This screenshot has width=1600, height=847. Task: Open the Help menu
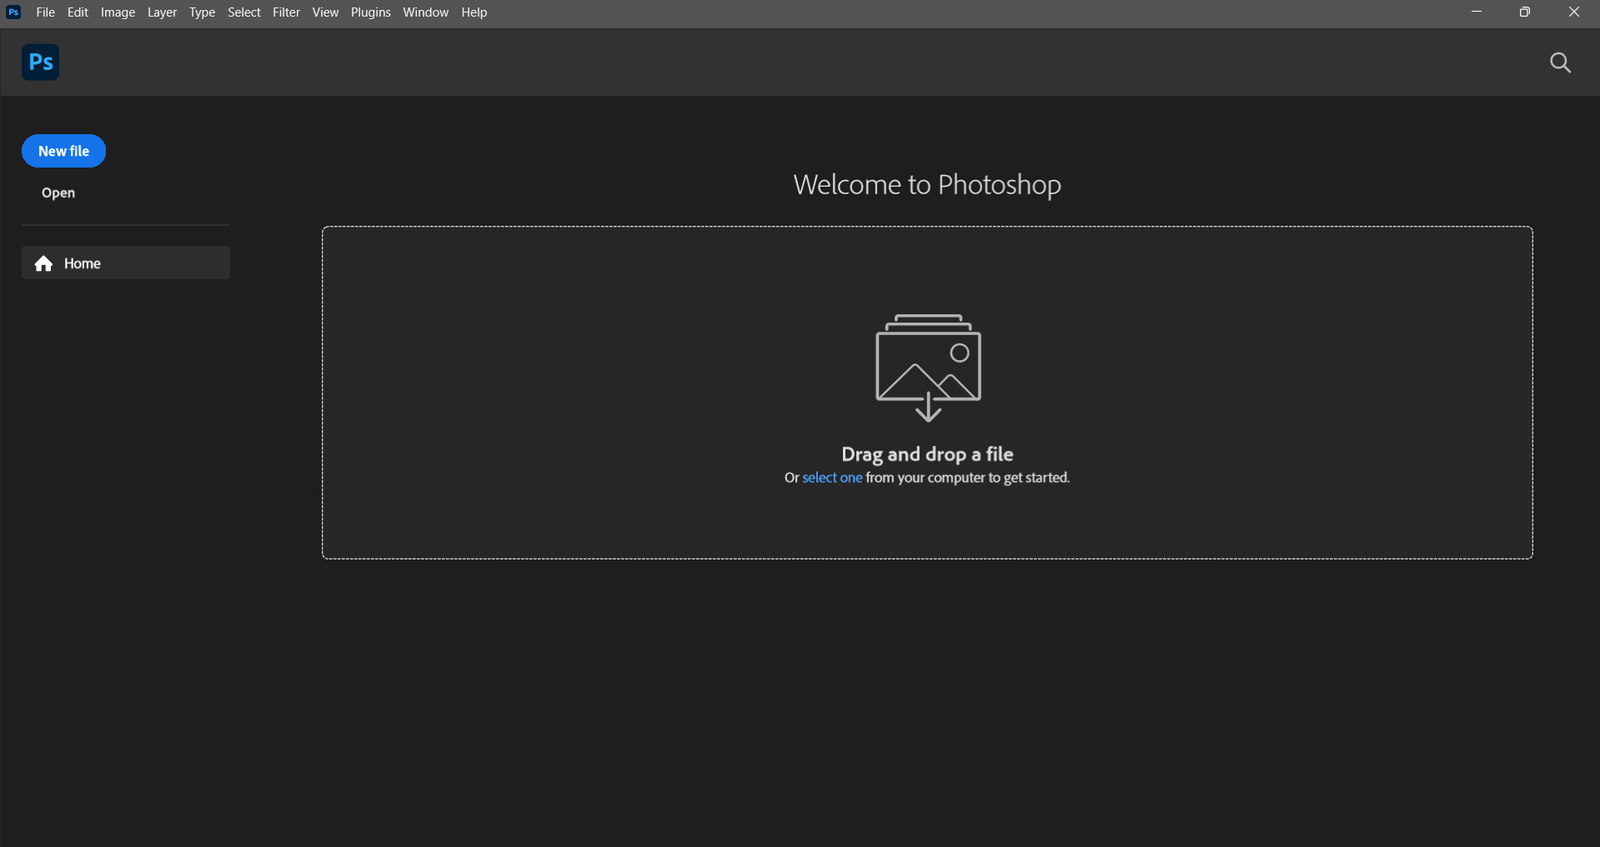pyautogui.click(x=474, y=12)
